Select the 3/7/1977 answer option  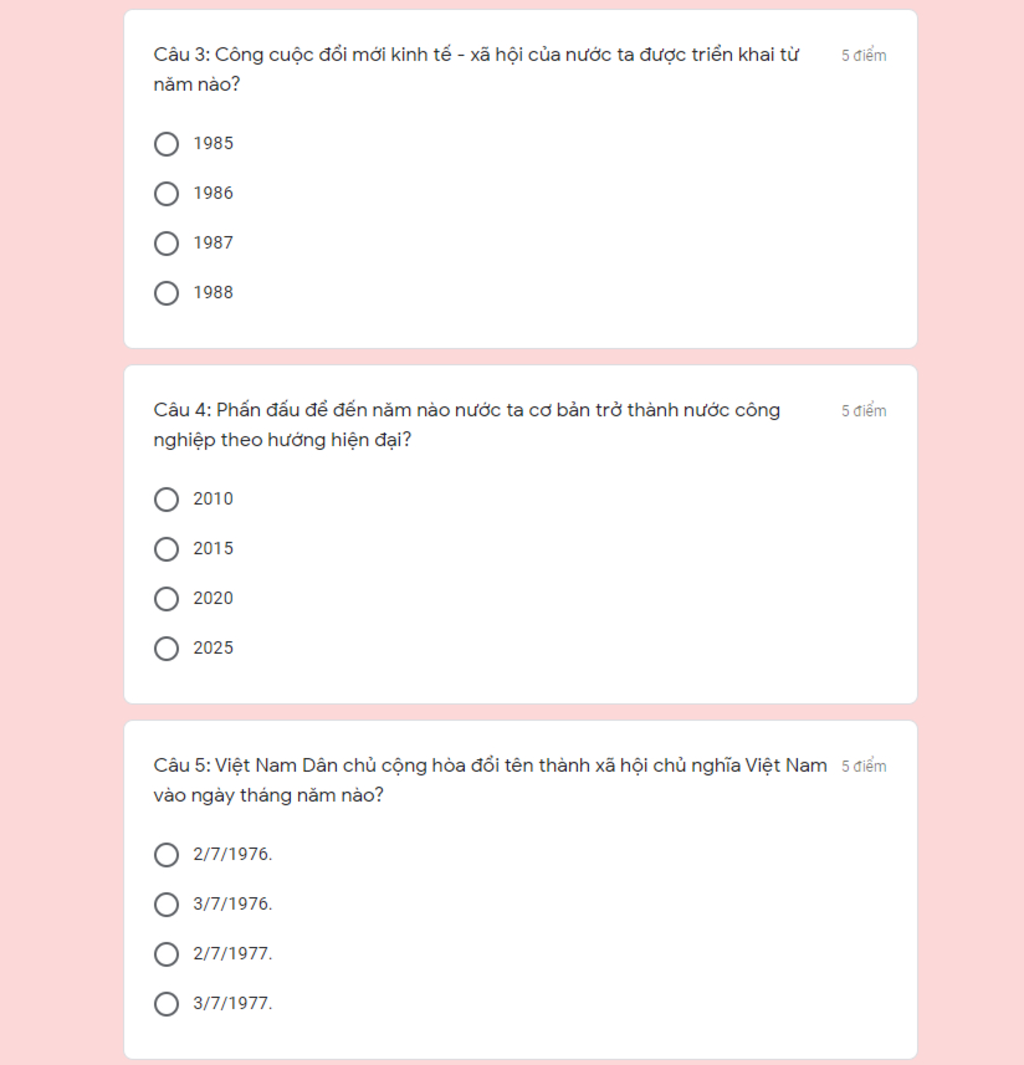[x=166, y=1004]
